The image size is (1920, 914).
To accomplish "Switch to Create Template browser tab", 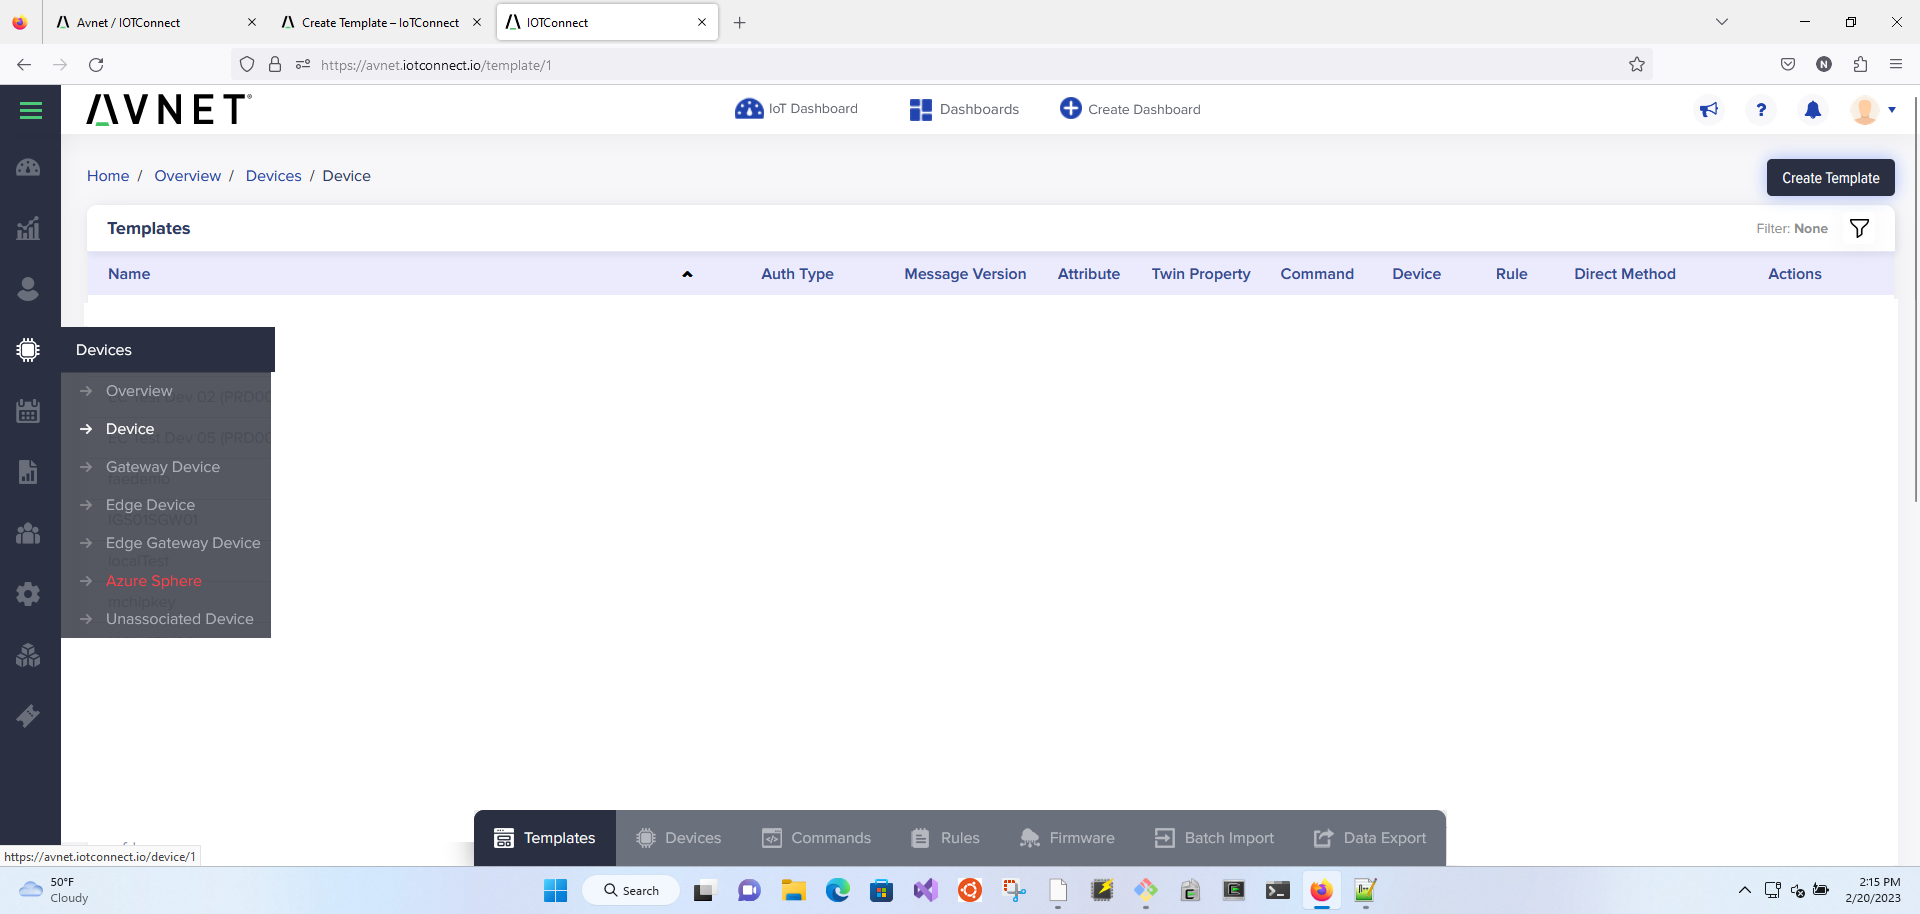I will pos(380,22).
